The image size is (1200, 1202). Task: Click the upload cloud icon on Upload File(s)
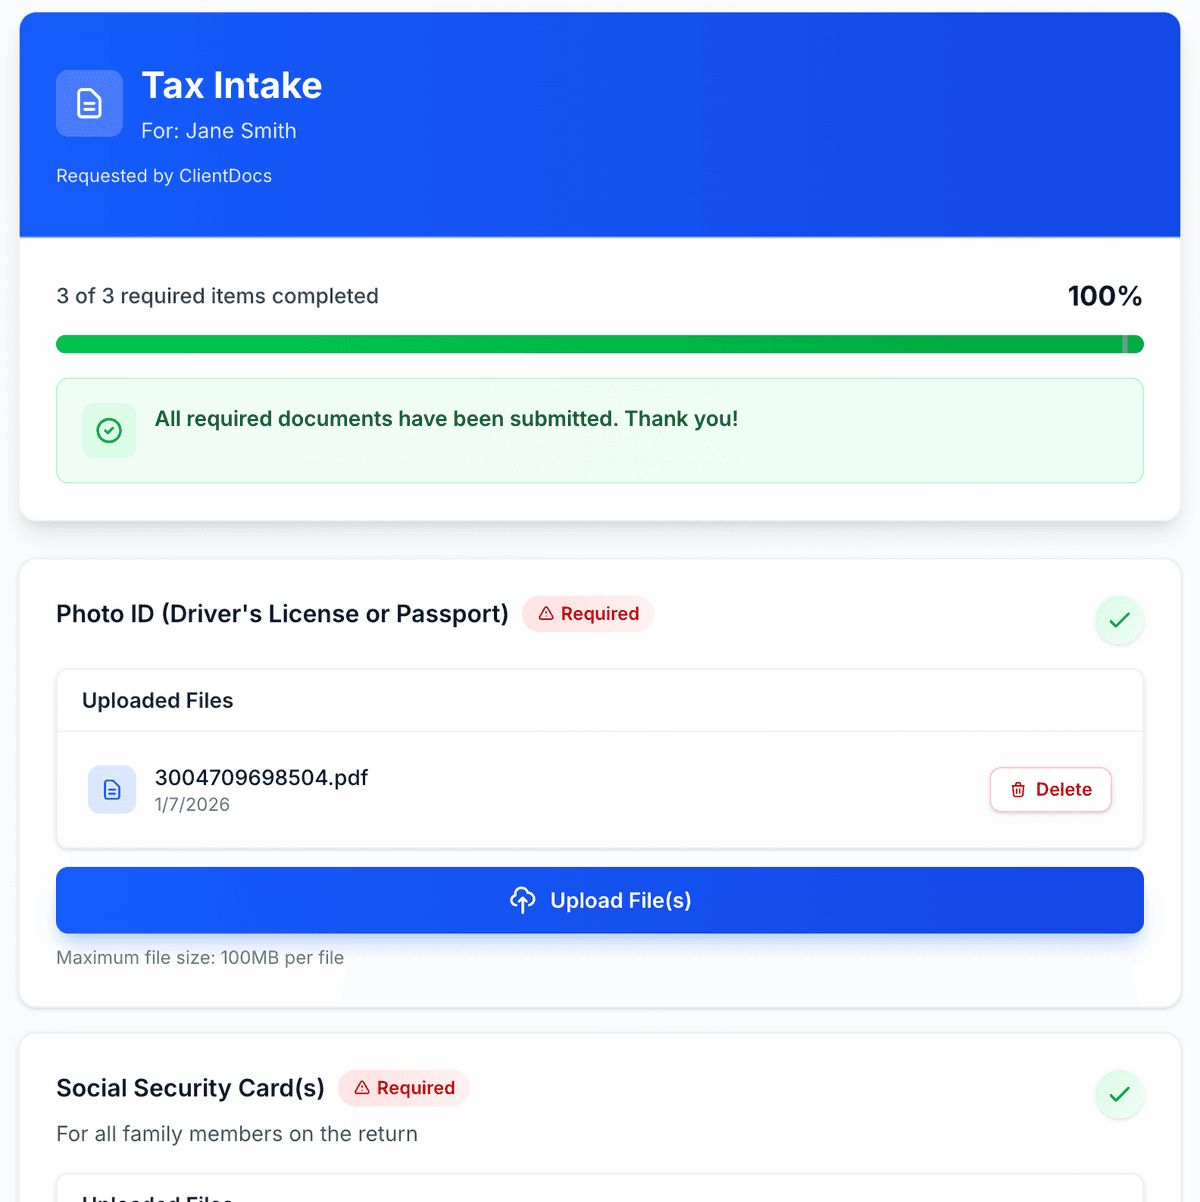522,900
